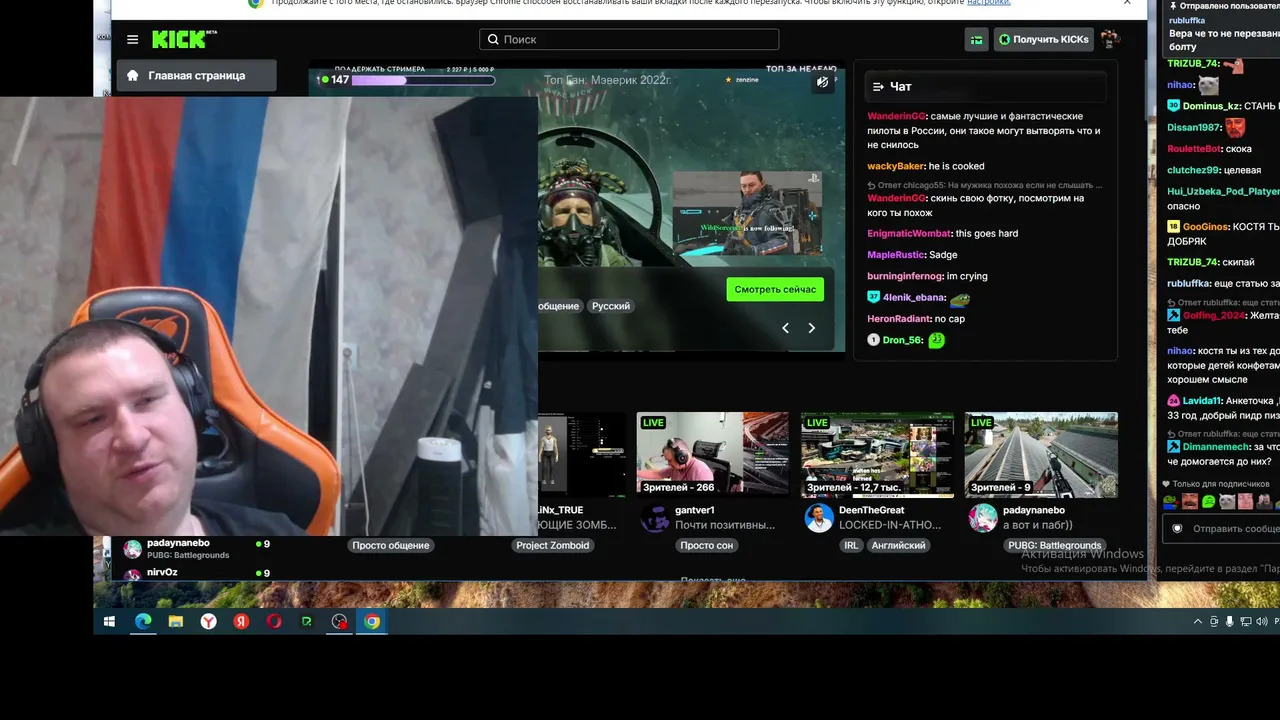1280x720 pixels.
Task: Open the Windows Start menu
Action: 110,621
